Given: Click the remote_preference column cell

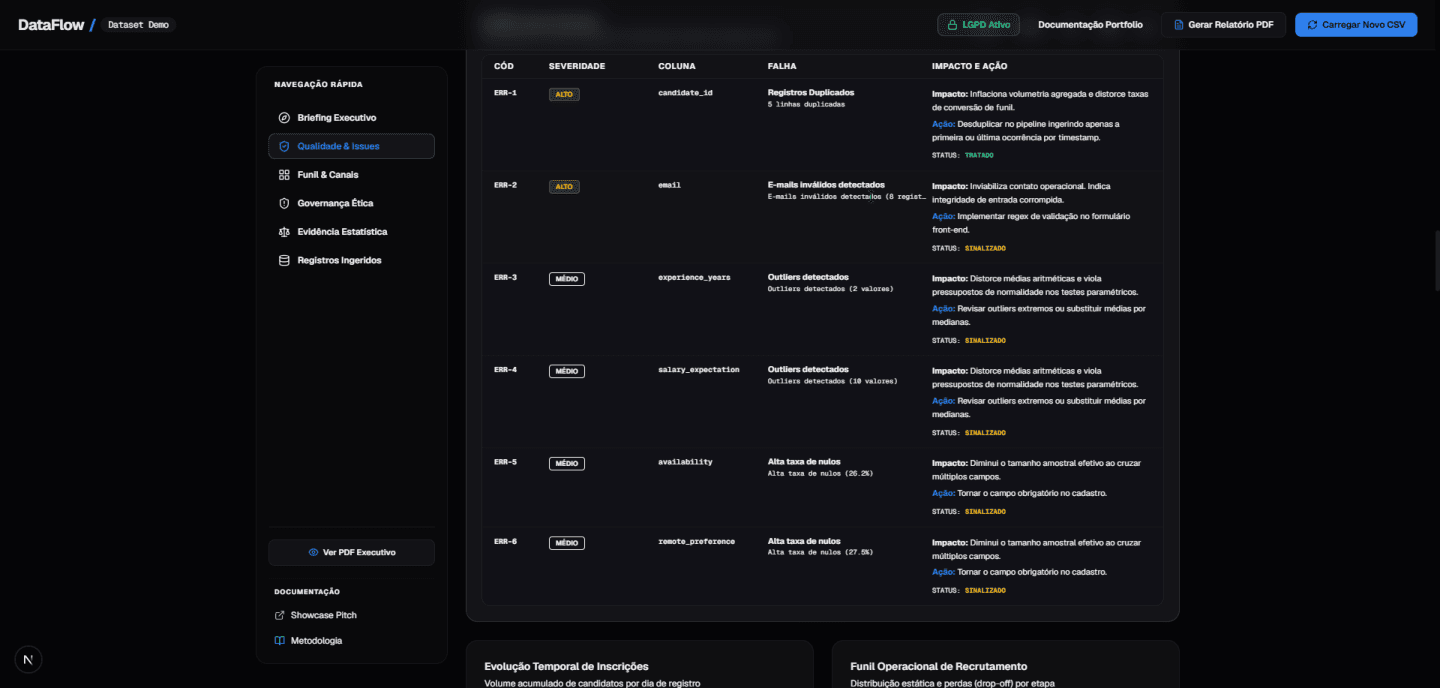Looking at the screenshot, I should tap(696, 541).
